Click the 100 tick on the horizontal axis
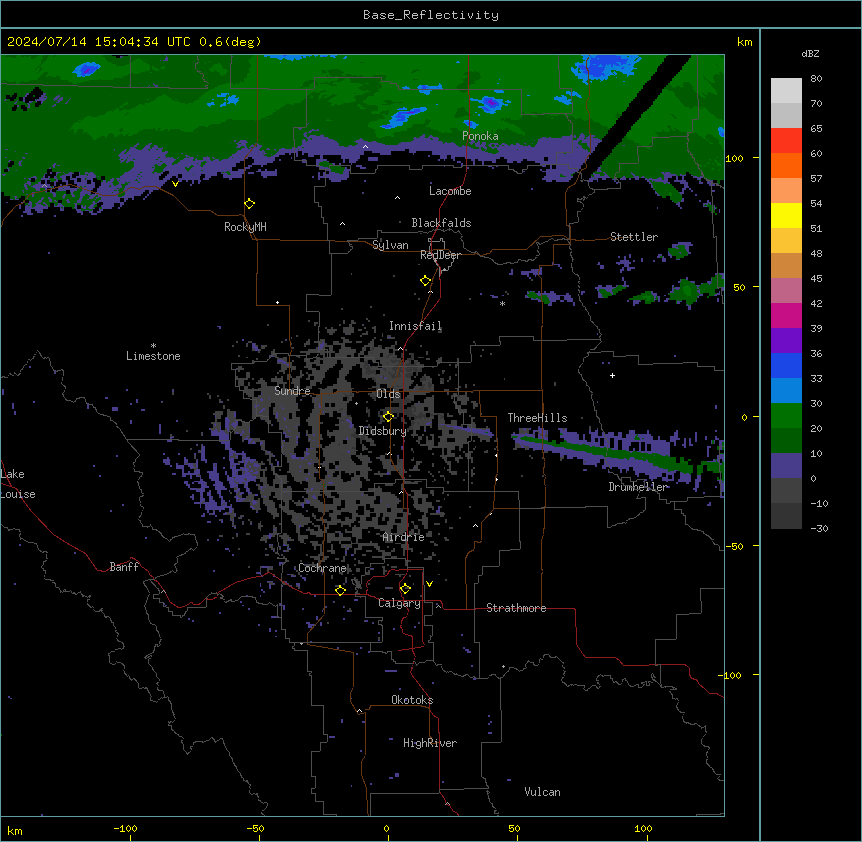 (644, 829)
